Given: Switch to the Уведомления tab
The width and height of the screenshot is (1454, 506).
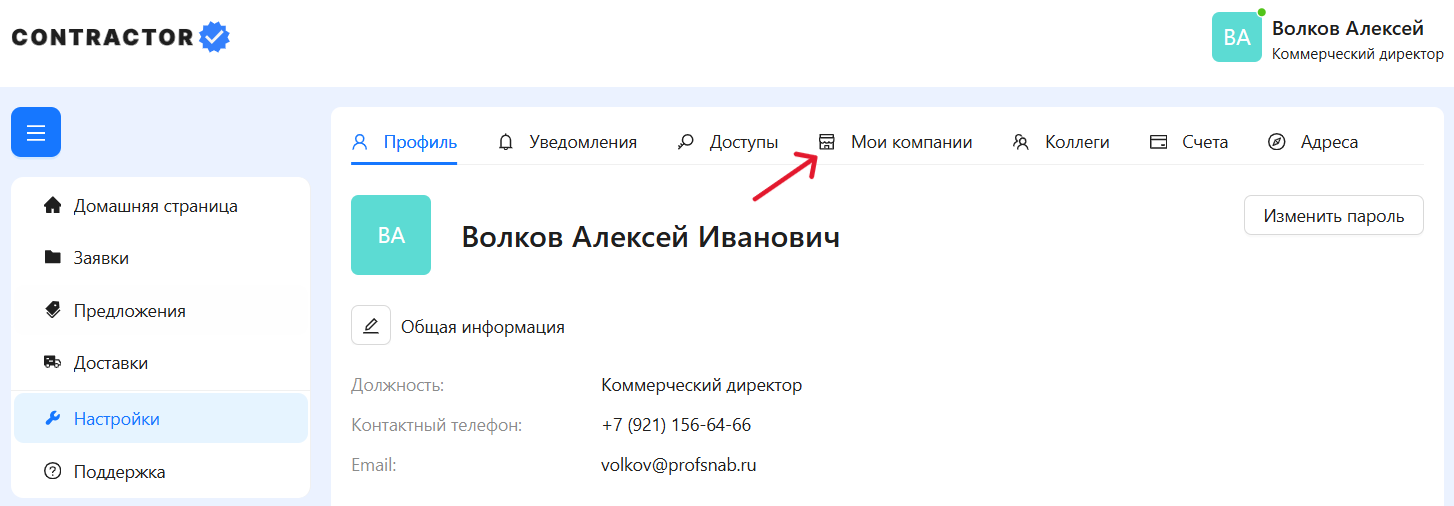Looking at the screenshot, I should click(x=567, y=142).
